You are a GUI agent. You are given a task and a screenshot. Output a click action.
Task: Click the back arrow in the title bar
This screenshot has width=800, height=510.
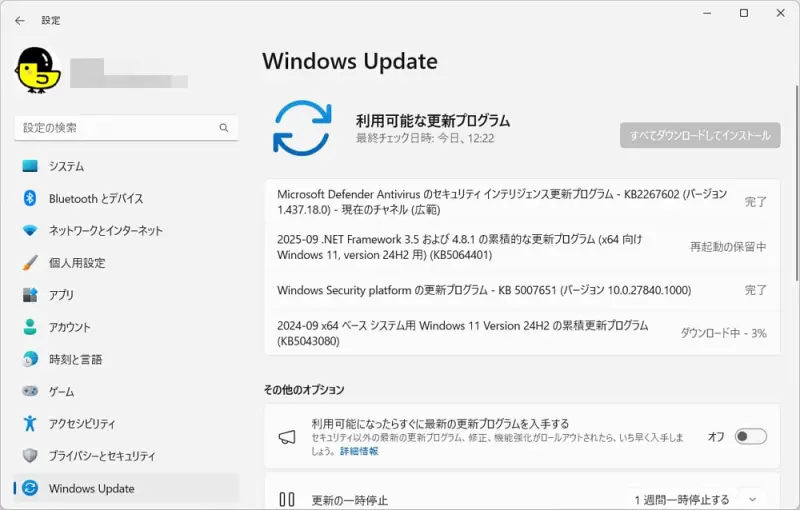(20, 20)
